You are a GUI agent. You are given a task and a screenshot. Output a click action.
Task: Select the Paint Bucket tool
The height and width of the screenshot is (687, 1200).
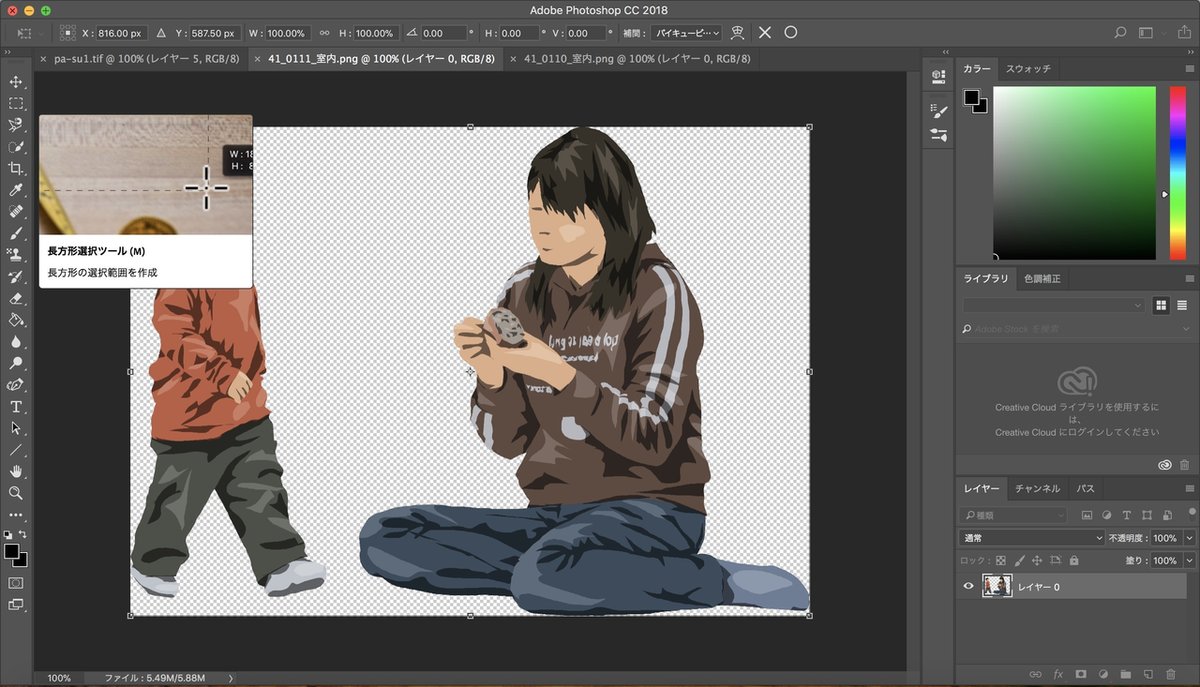point(16,320)
